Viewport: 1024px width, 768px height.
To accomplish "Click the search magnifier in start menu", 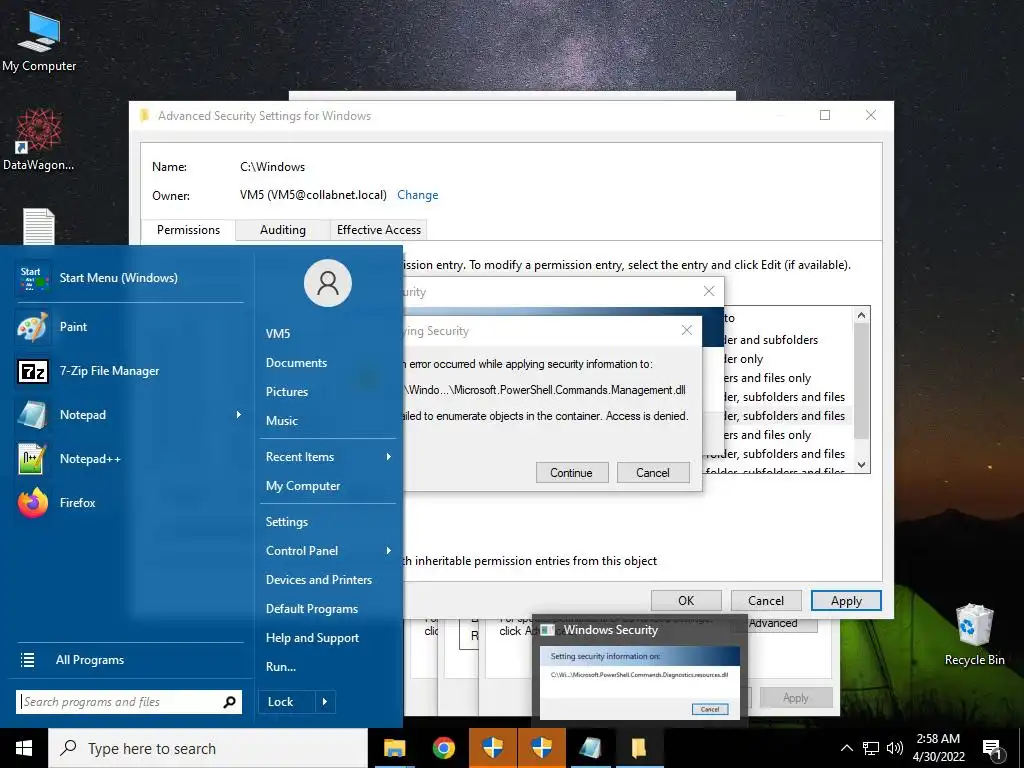I will pyautogui.click(x=229, y=702).
